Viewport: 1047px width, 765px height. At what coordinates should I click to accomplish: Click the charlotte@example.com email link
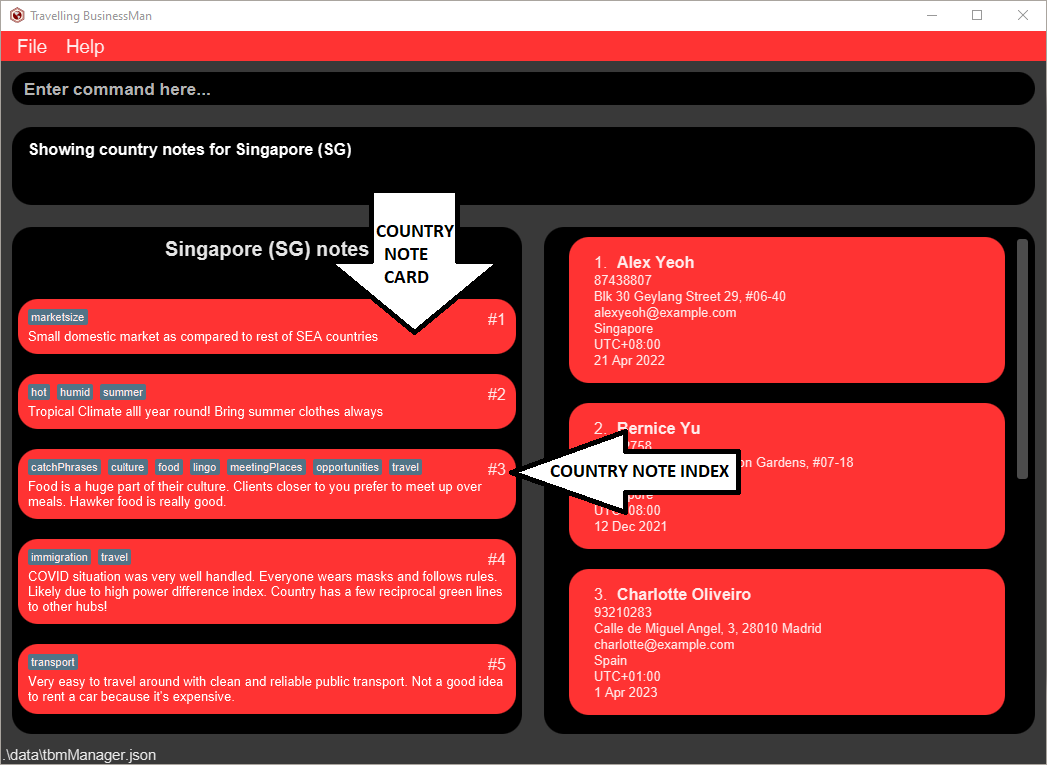coord(665,644)
